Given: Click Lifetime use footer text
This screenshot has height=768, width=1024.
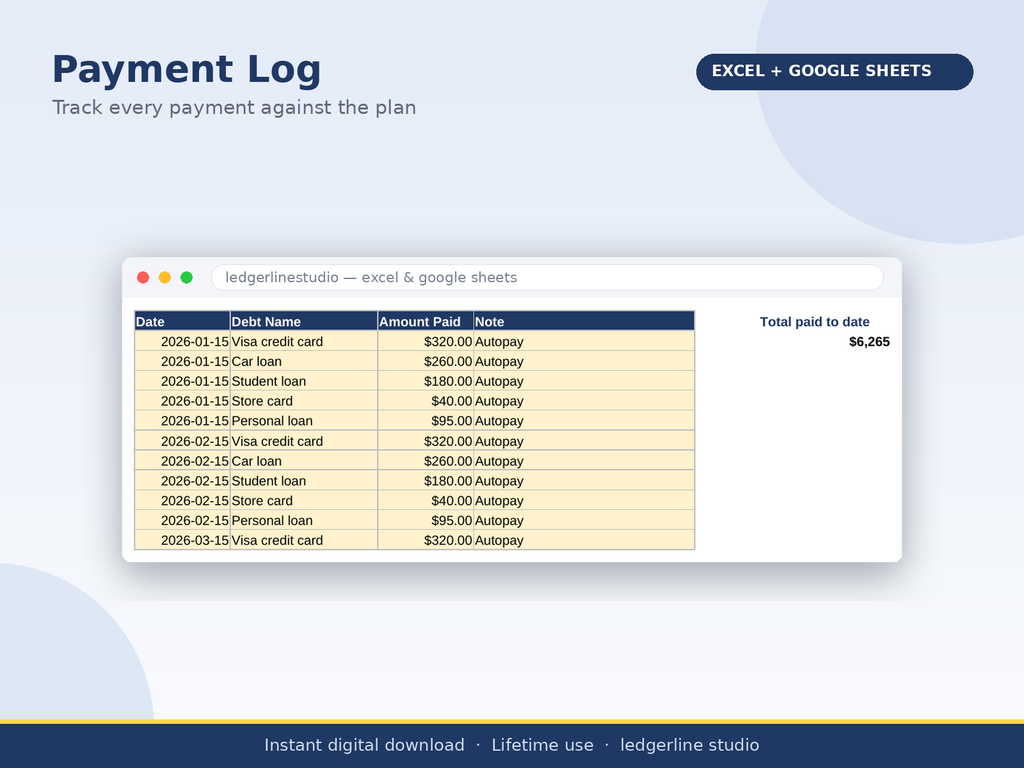Looking at the screenshot, I should point(543,745).
